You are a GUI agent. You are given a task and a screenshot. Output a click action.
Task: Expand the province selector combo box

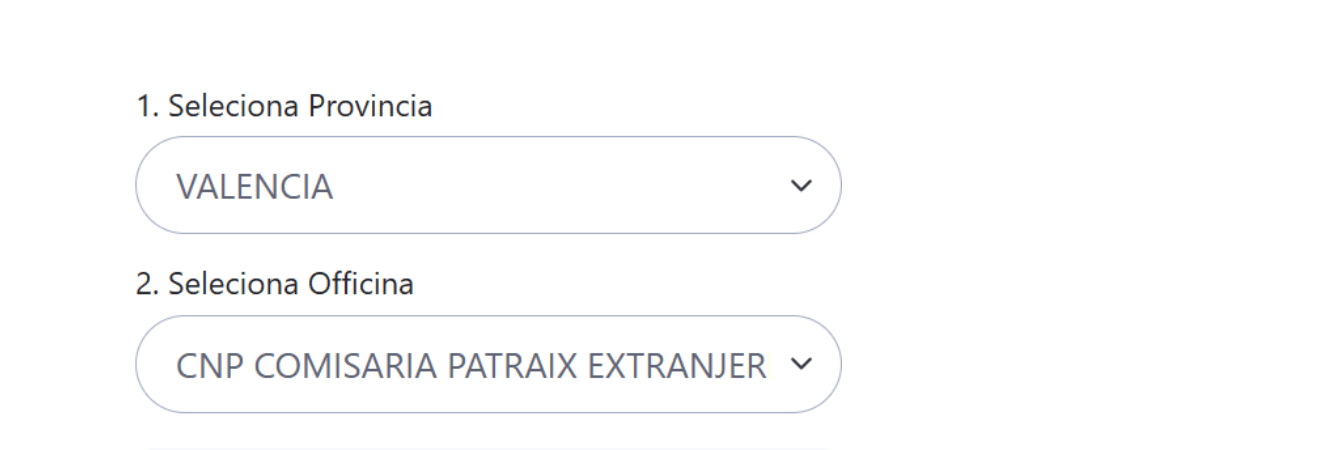pyautogui.click(x=488, y=186)
